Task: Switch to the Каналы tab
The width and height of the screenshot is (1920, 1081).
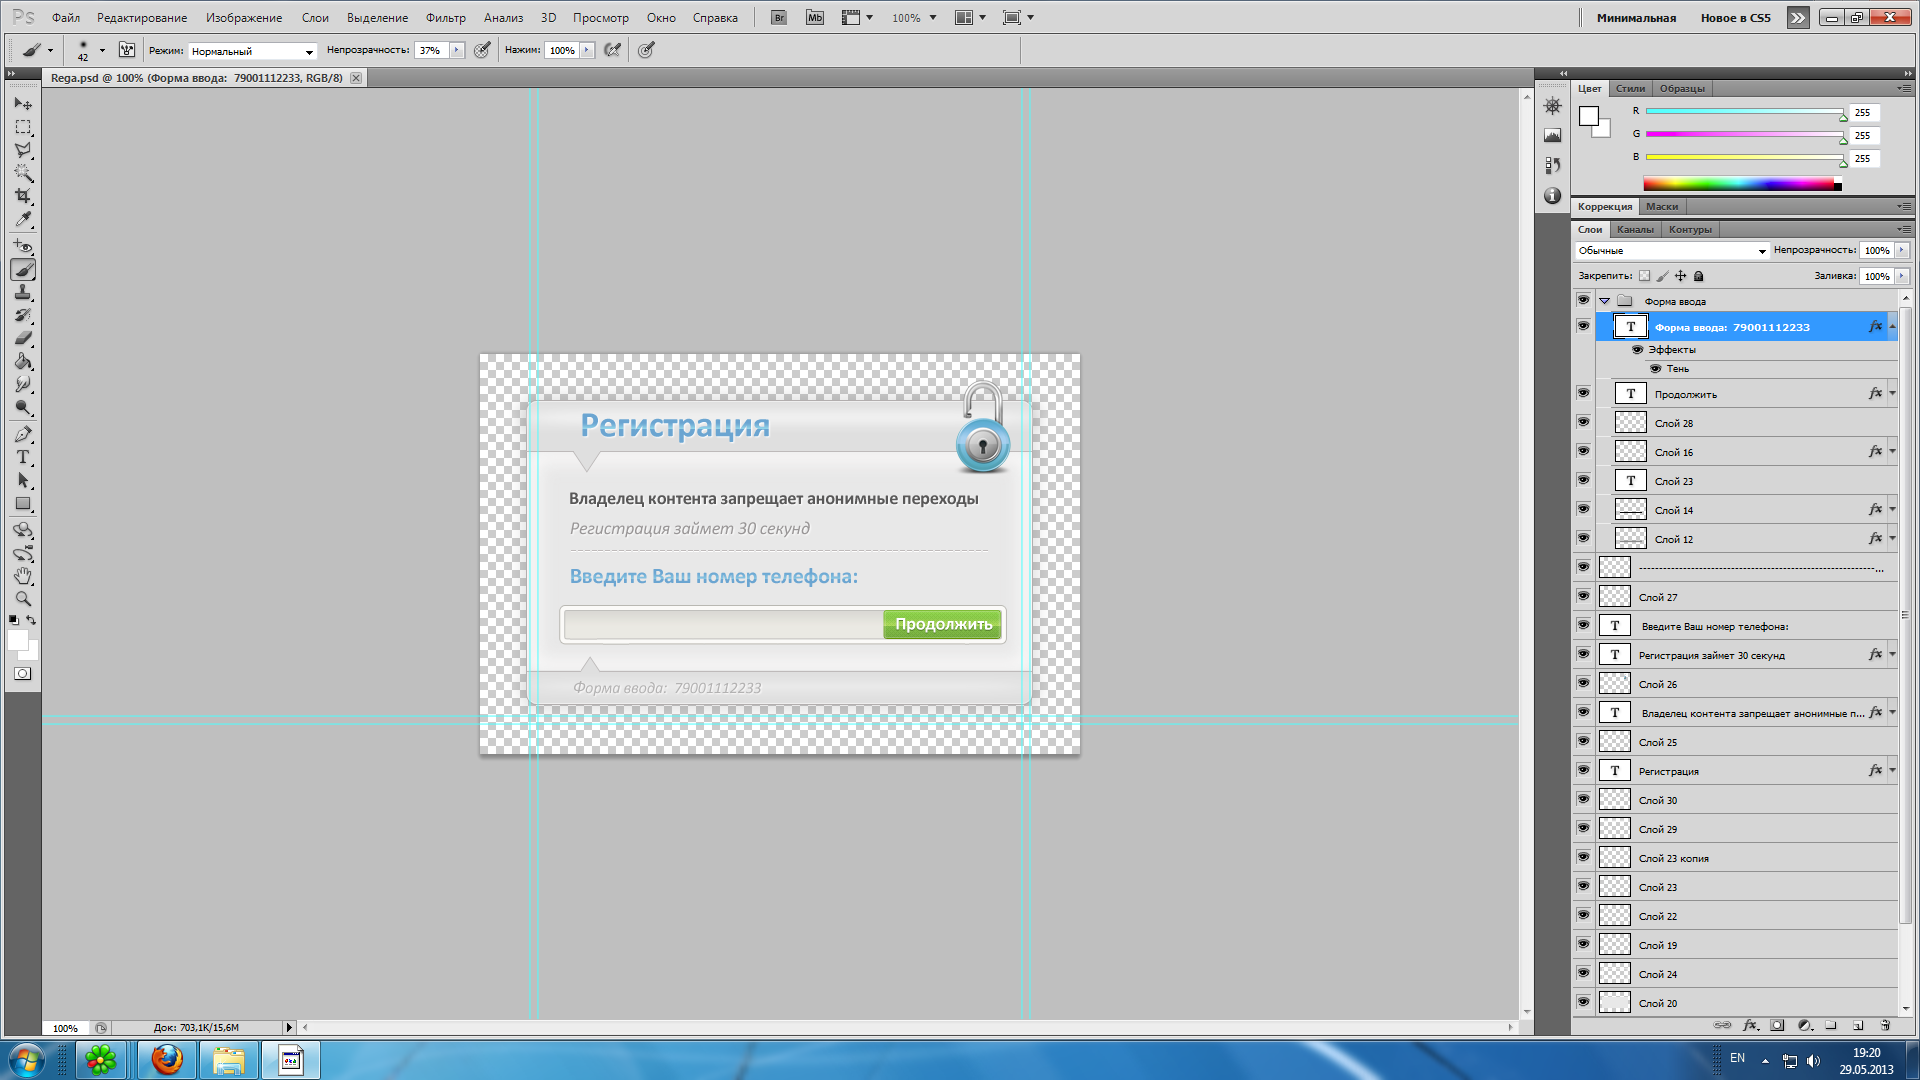Action: coord(1635,229)
